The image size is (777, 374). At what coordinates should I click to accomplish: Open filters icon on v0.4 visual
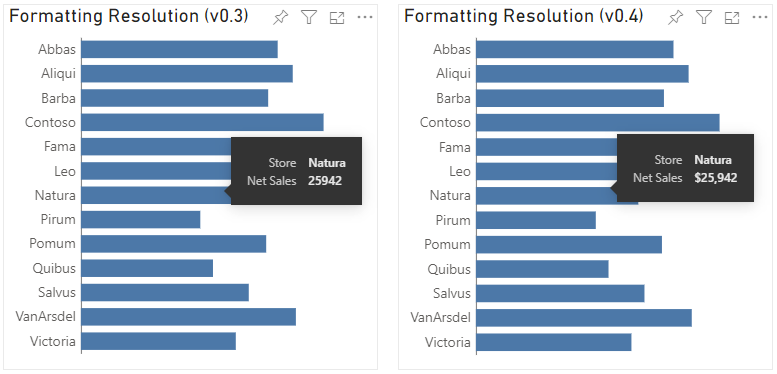704,18
